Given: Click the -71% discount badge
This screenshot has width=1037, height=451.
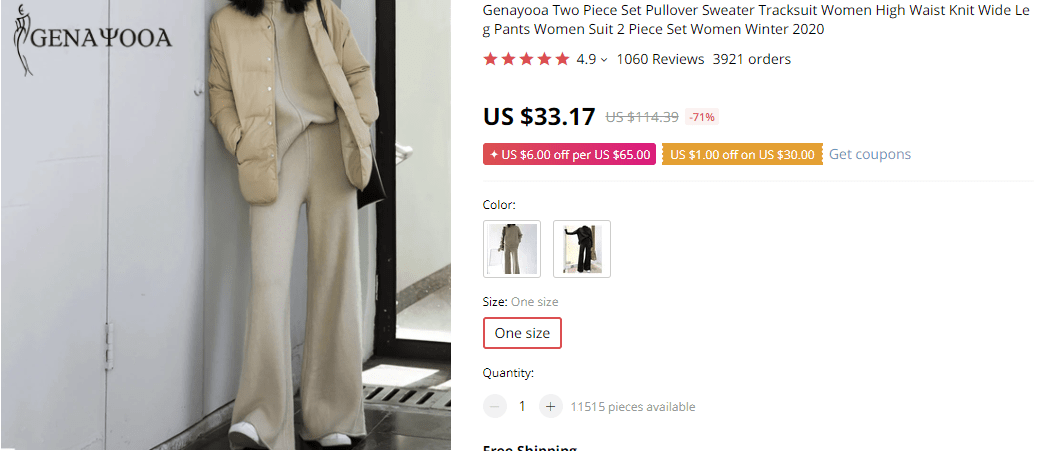Looking at the screenshot, I should [702, 117].
